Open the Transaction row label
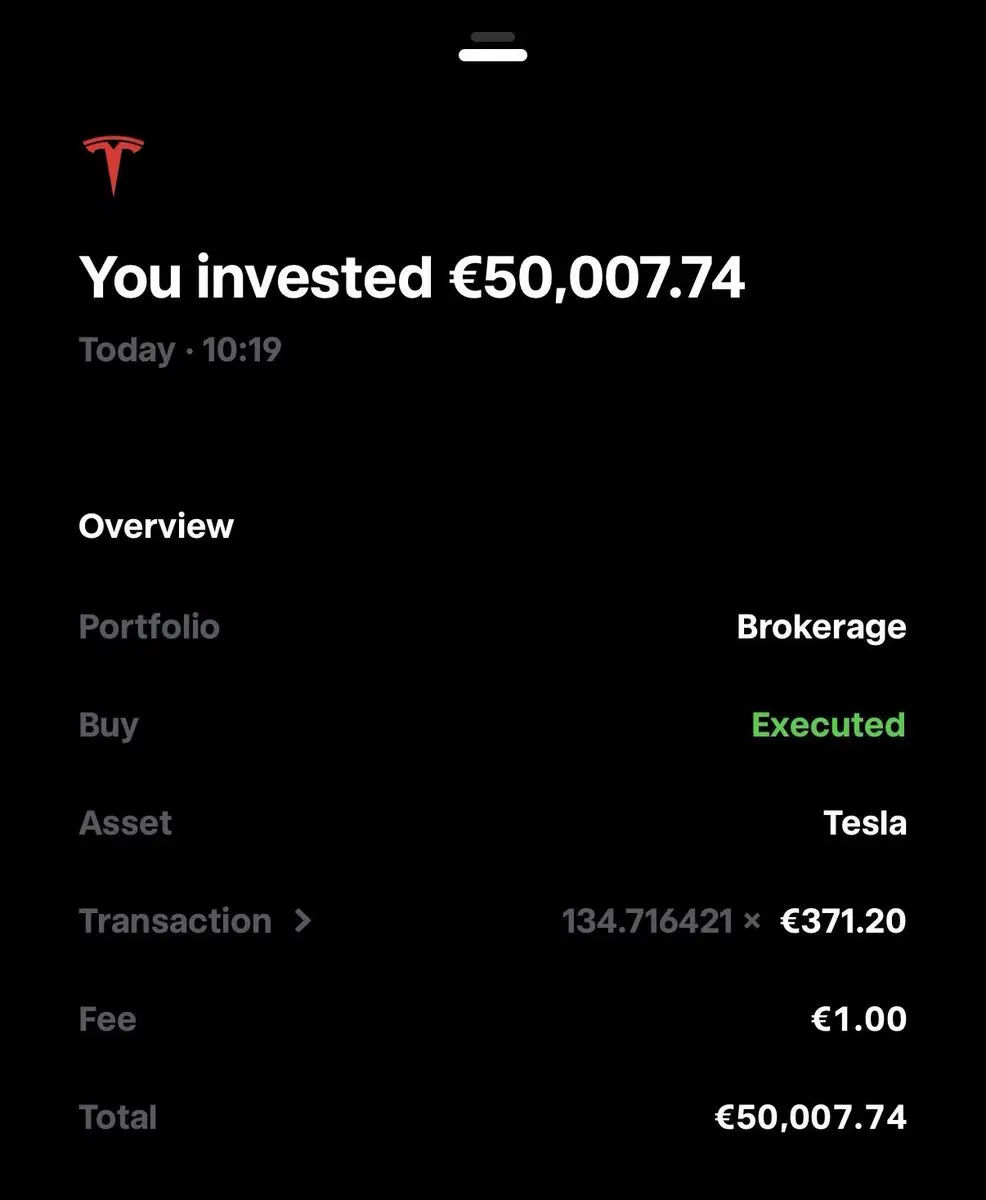Screen dimensions: 986x1200 click(x=175, y=921)
